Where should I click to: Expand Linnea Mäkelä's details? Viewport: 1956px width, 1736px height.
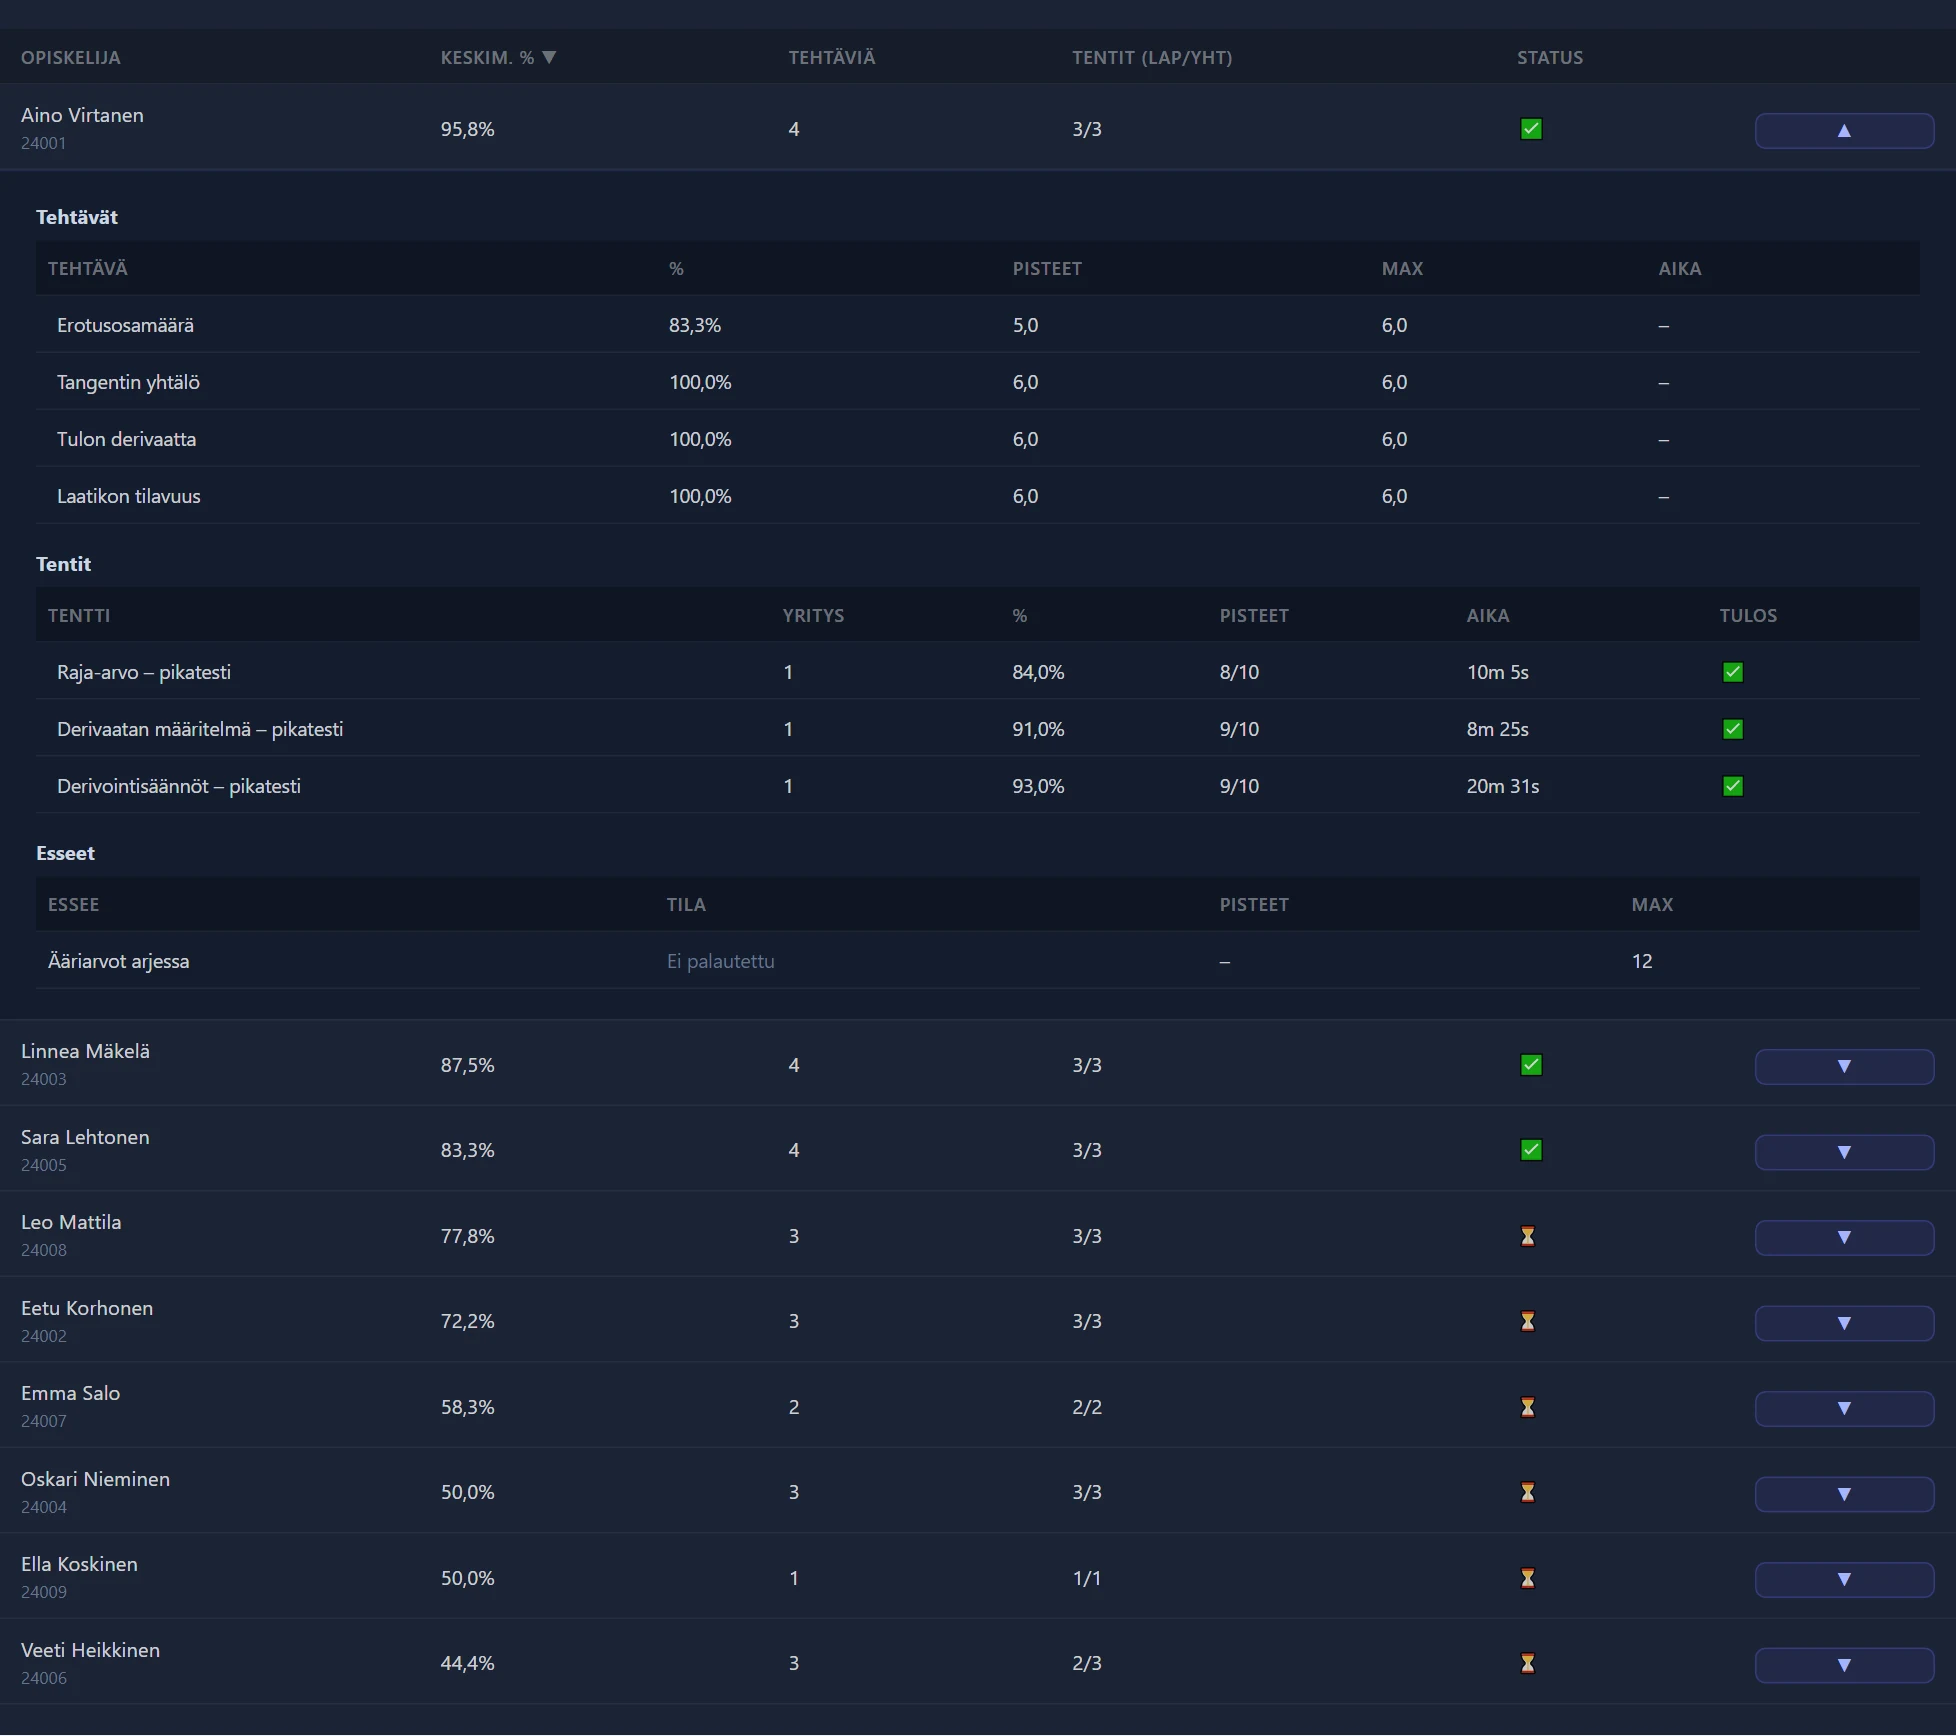(x=1844, y=1067)
